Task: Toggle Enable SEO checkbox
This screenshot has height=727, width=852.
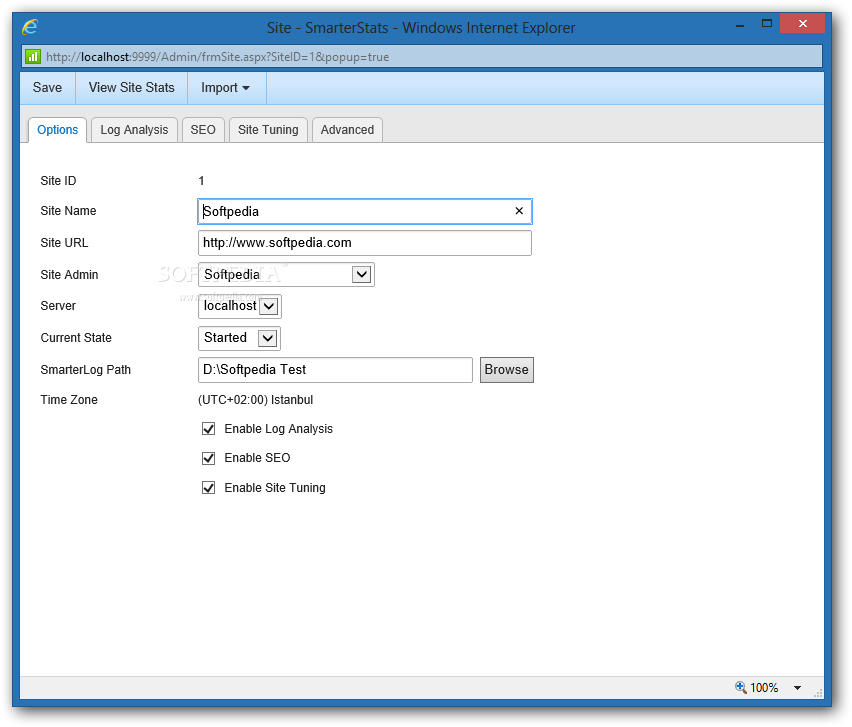Action: pyautogui.click(x=209, y=458)
